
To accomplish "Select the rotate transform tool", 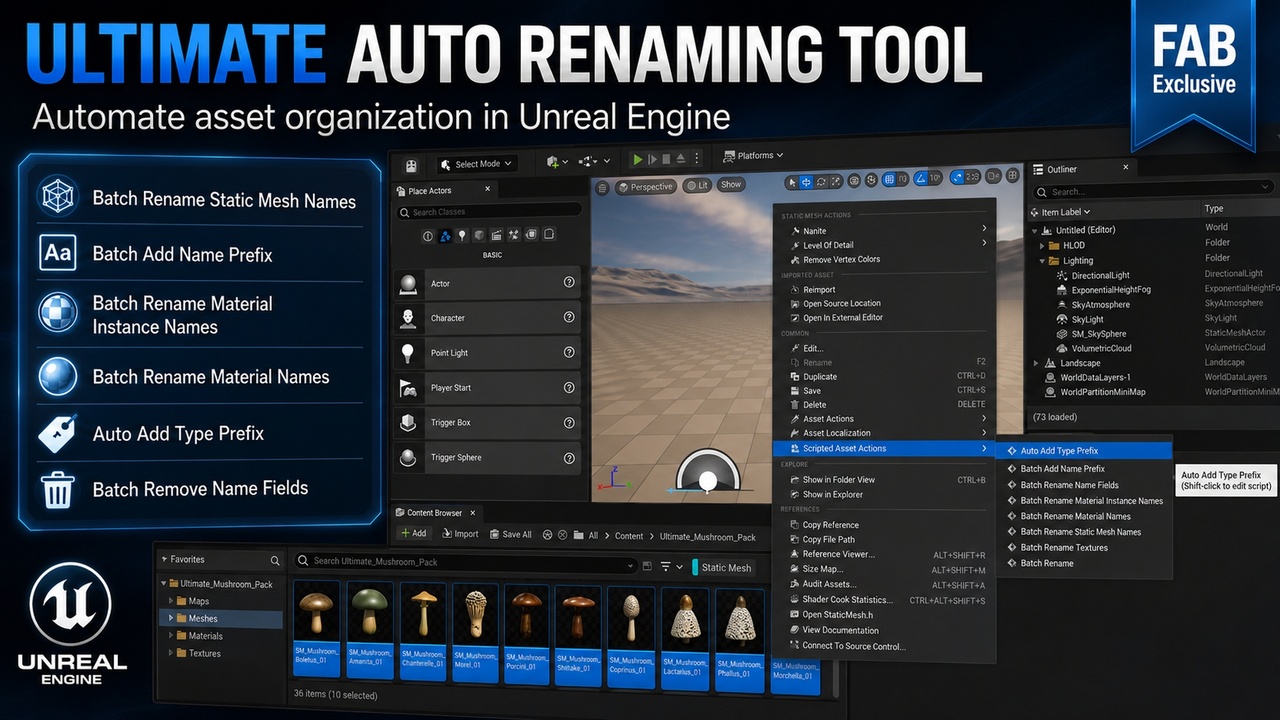I will (x=821, y=182).
